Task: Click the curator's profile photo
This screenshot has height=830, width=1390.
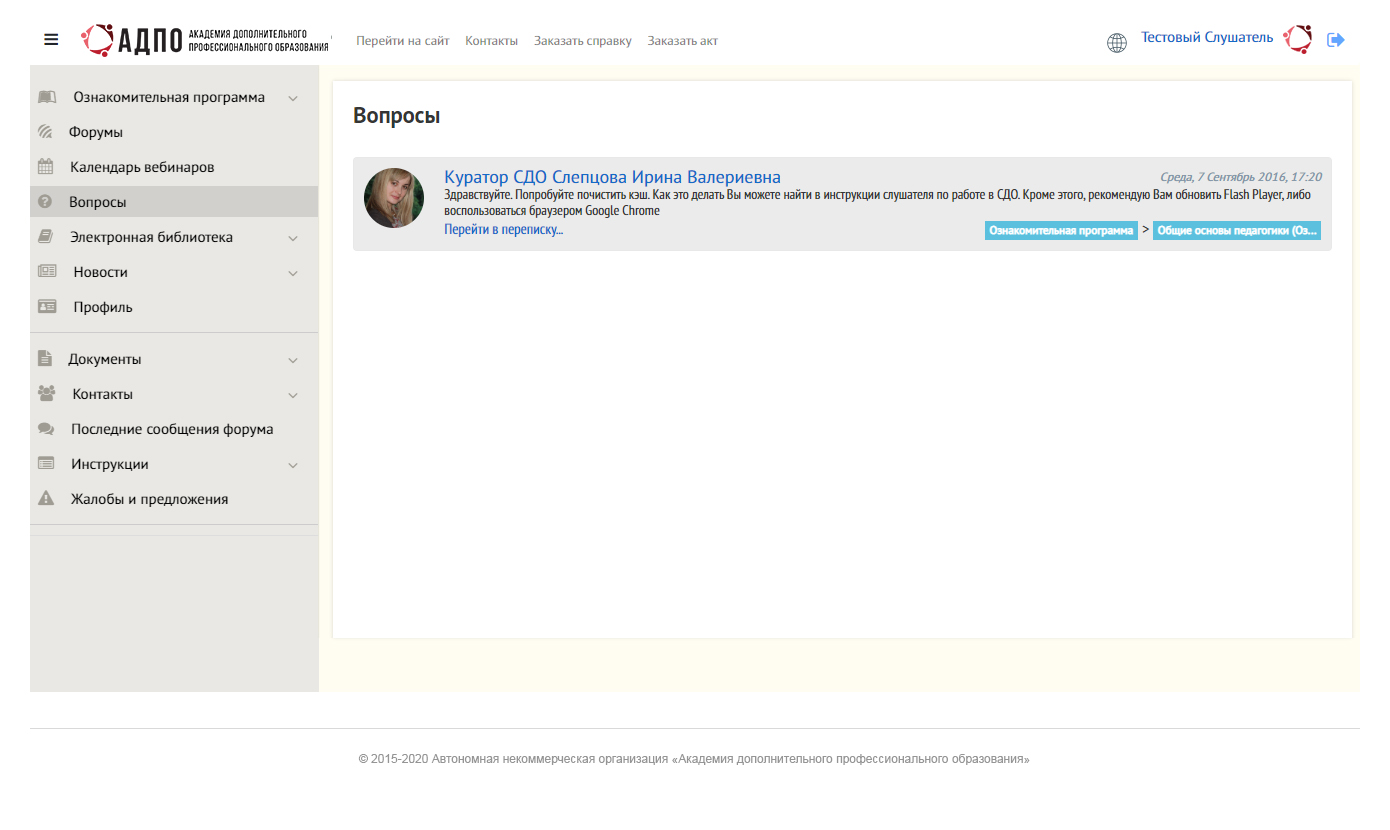Action: coord(394,198)
